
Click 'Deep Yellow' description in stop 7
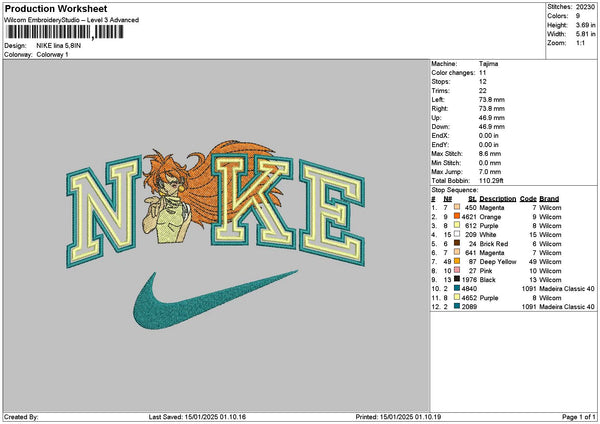[498, 262]
